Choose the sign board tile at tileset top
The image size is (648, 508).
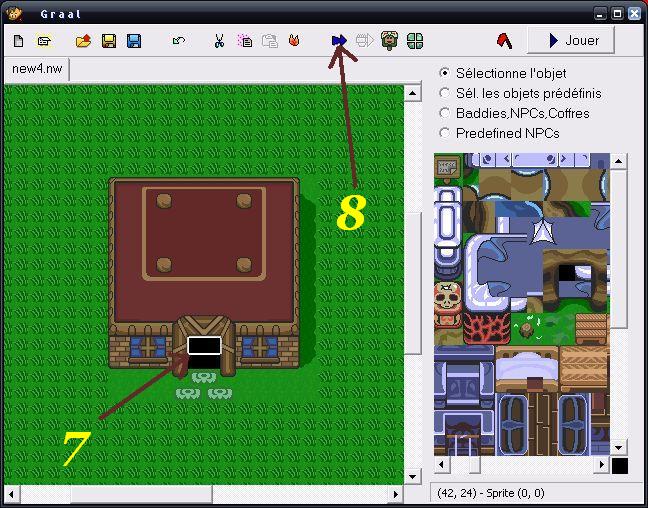pos(447,168)
